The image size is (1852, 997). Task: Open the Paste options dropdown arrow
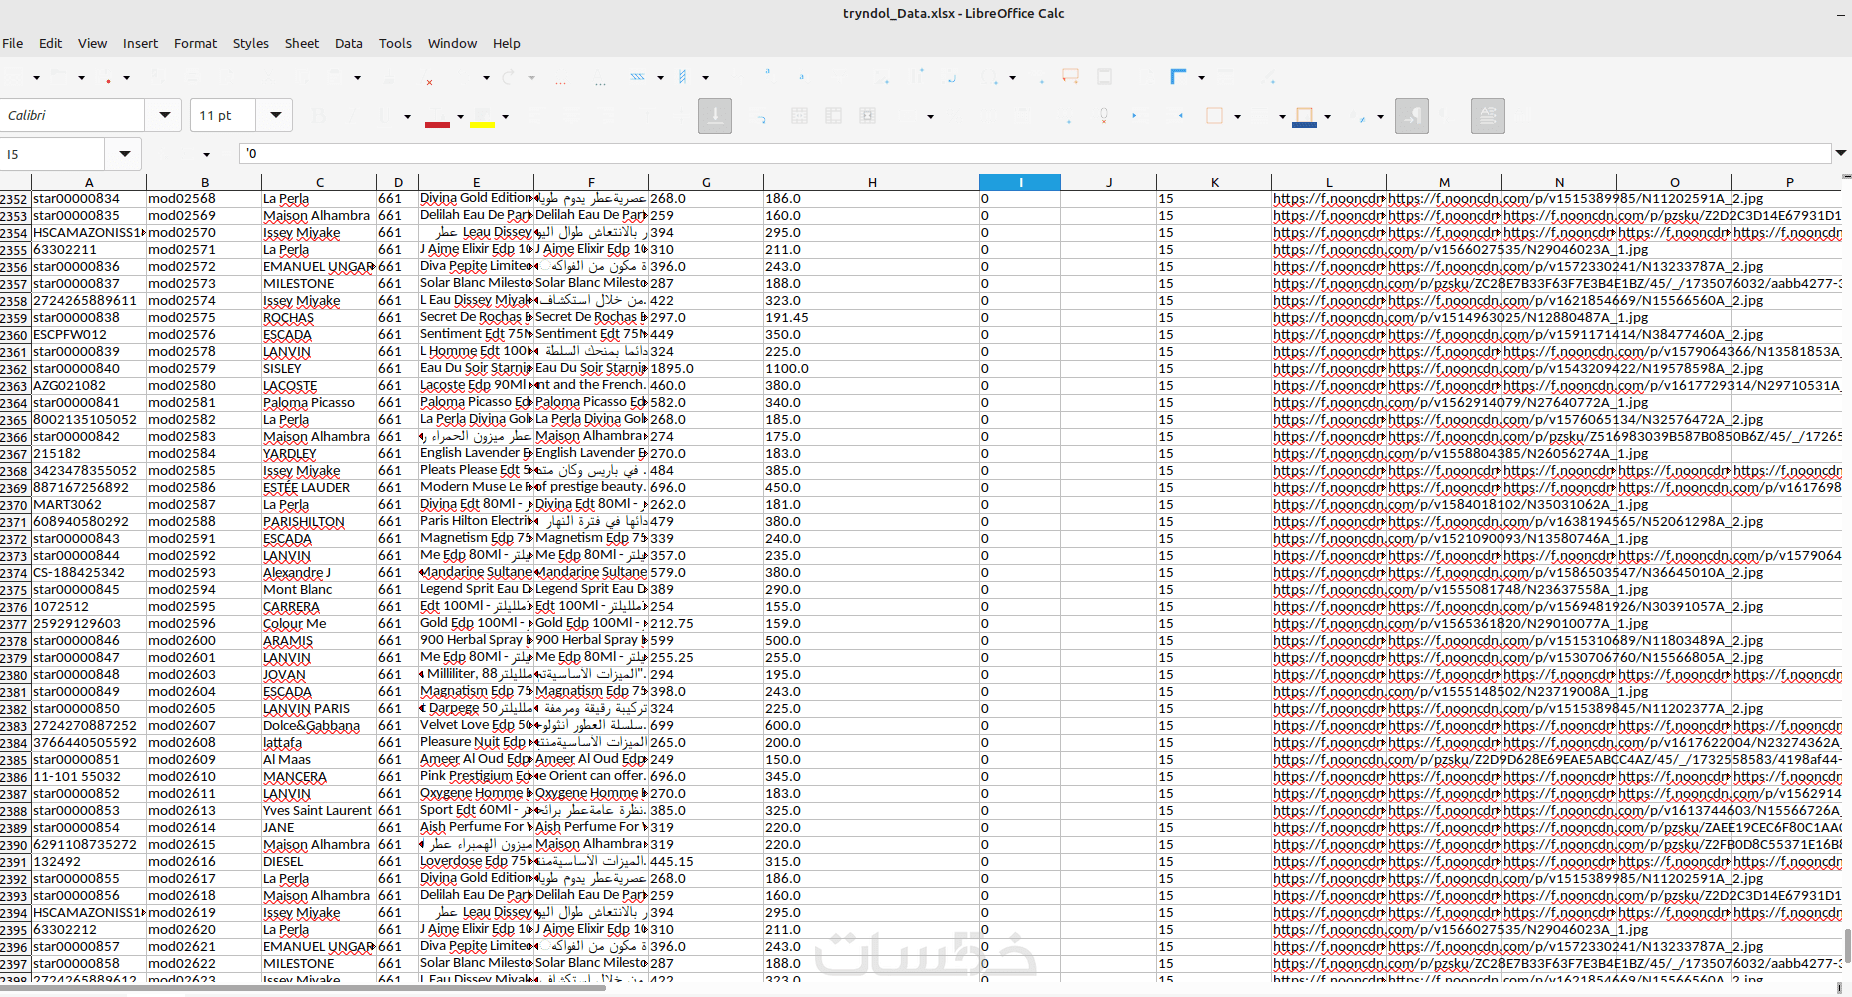pyautogui.click(x=357, y=77)
